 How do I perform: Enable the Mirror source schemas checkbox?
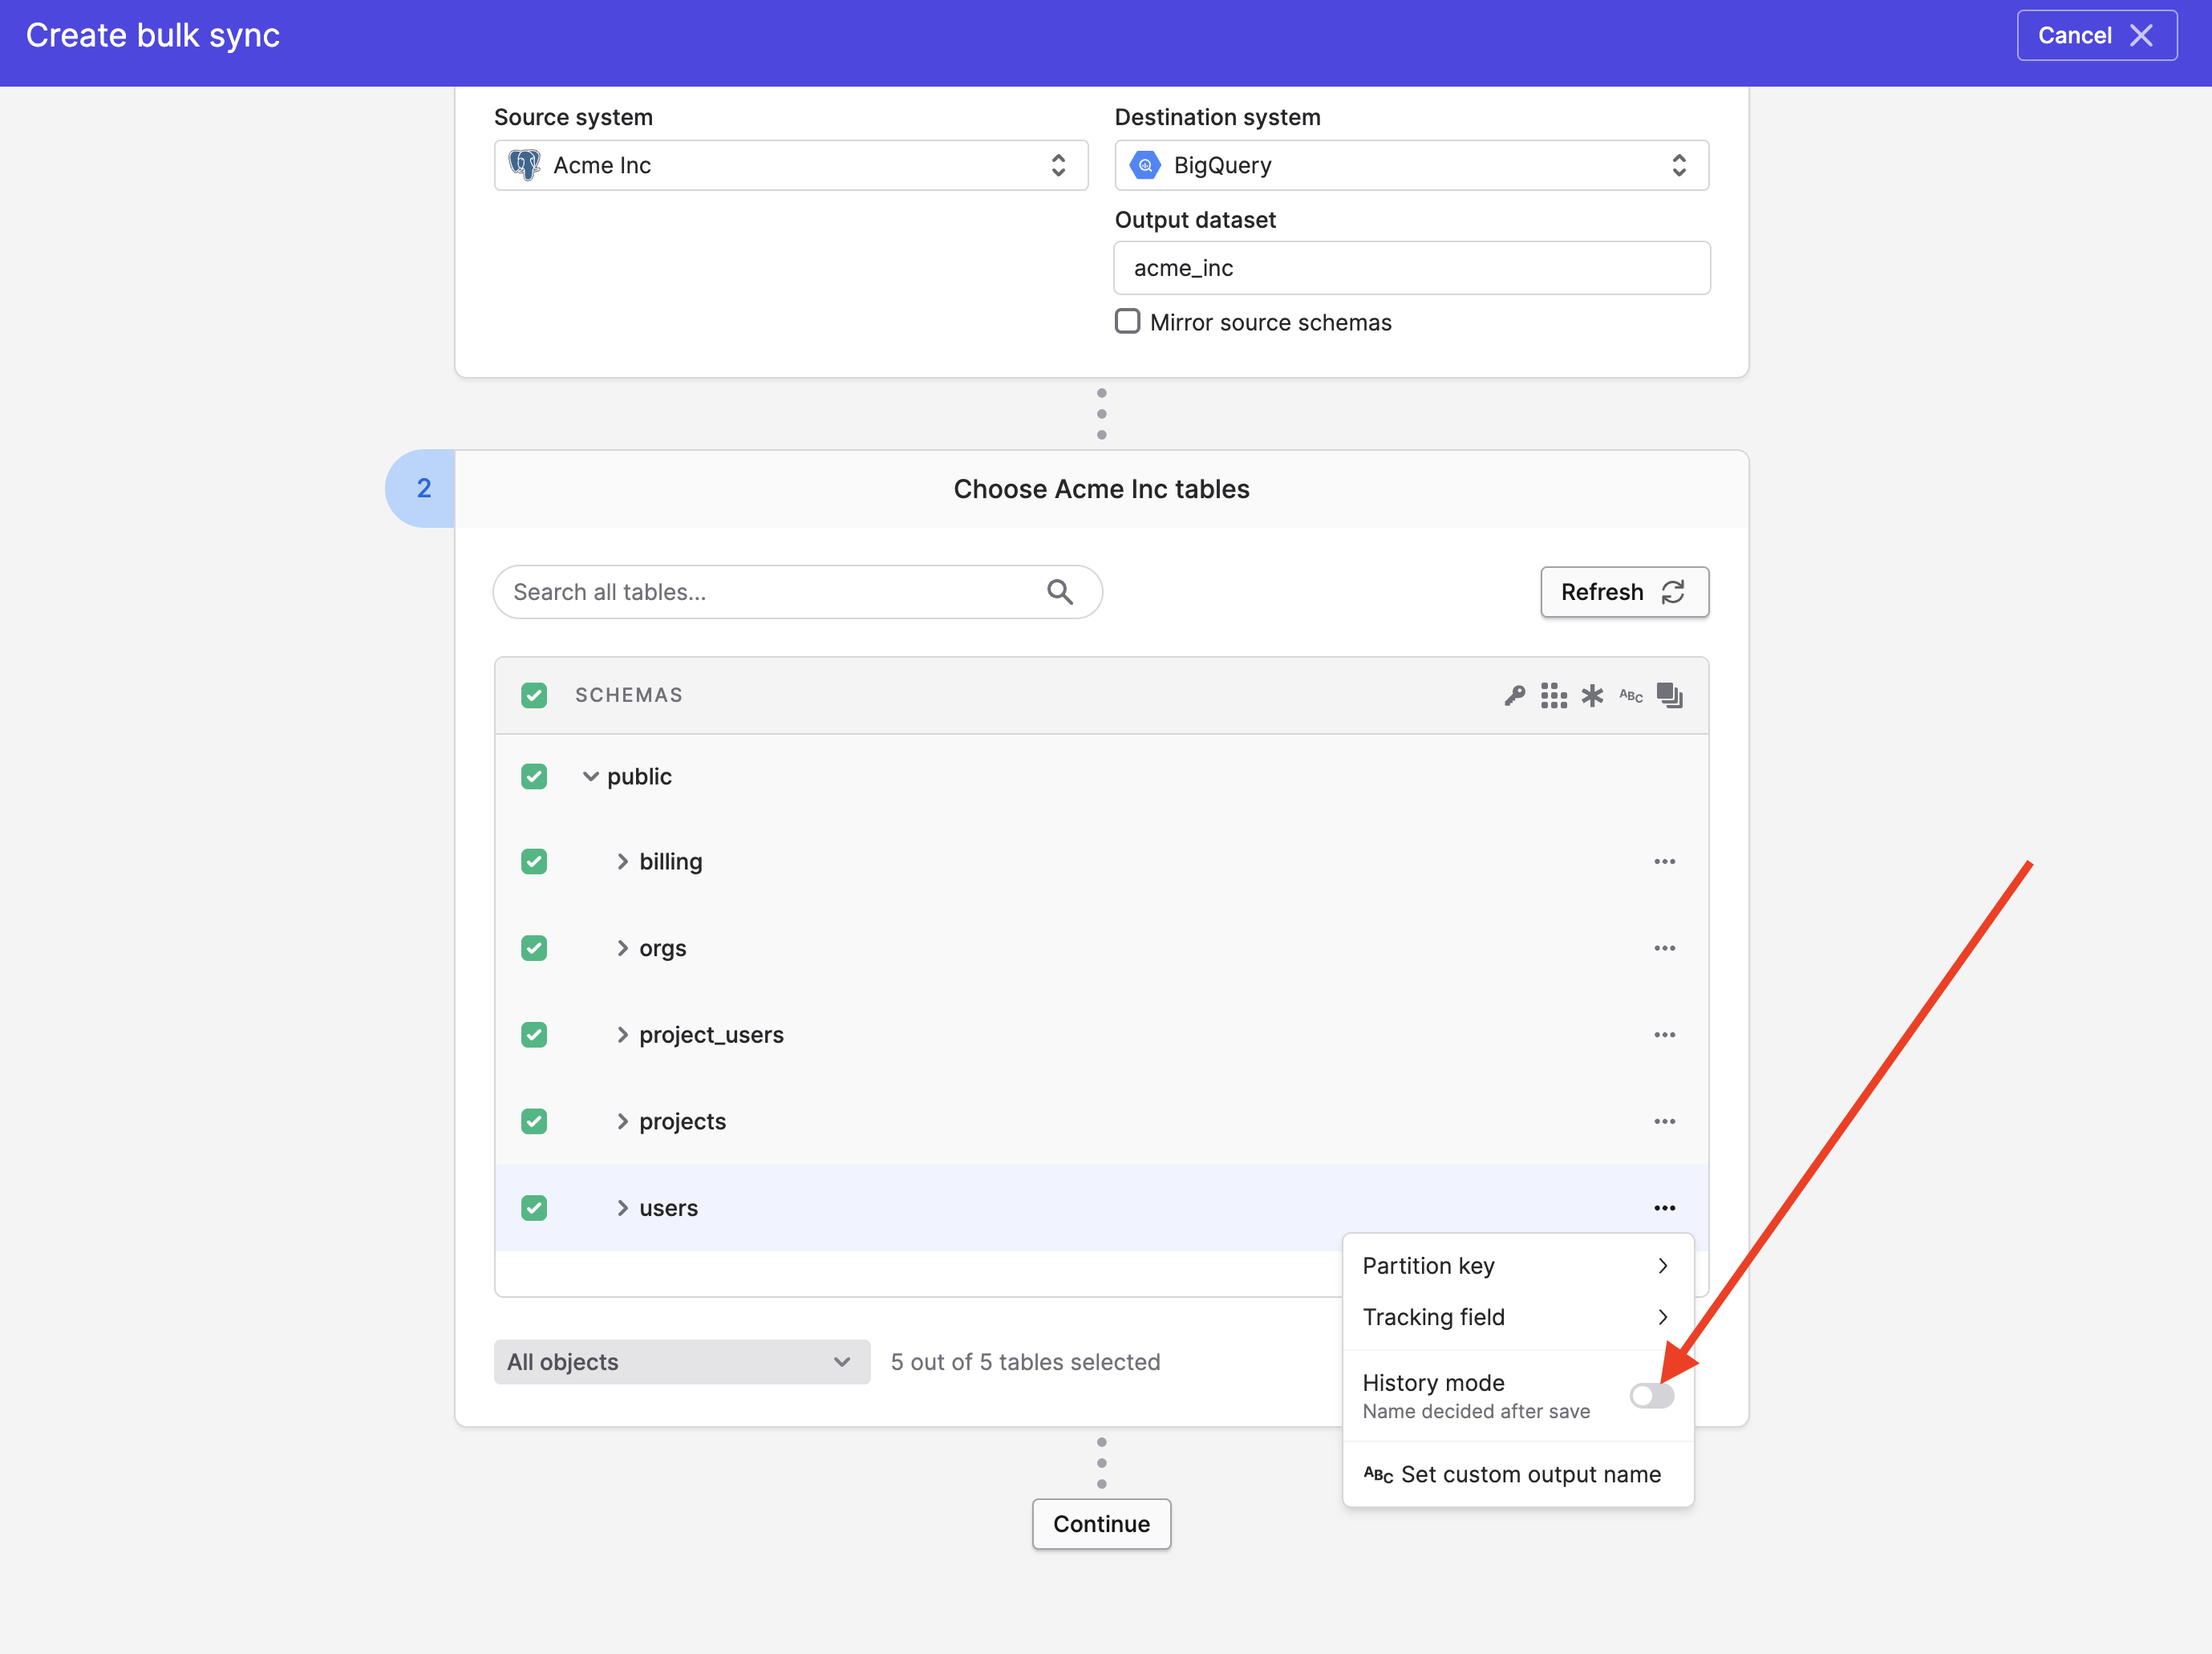(1127, 322)
